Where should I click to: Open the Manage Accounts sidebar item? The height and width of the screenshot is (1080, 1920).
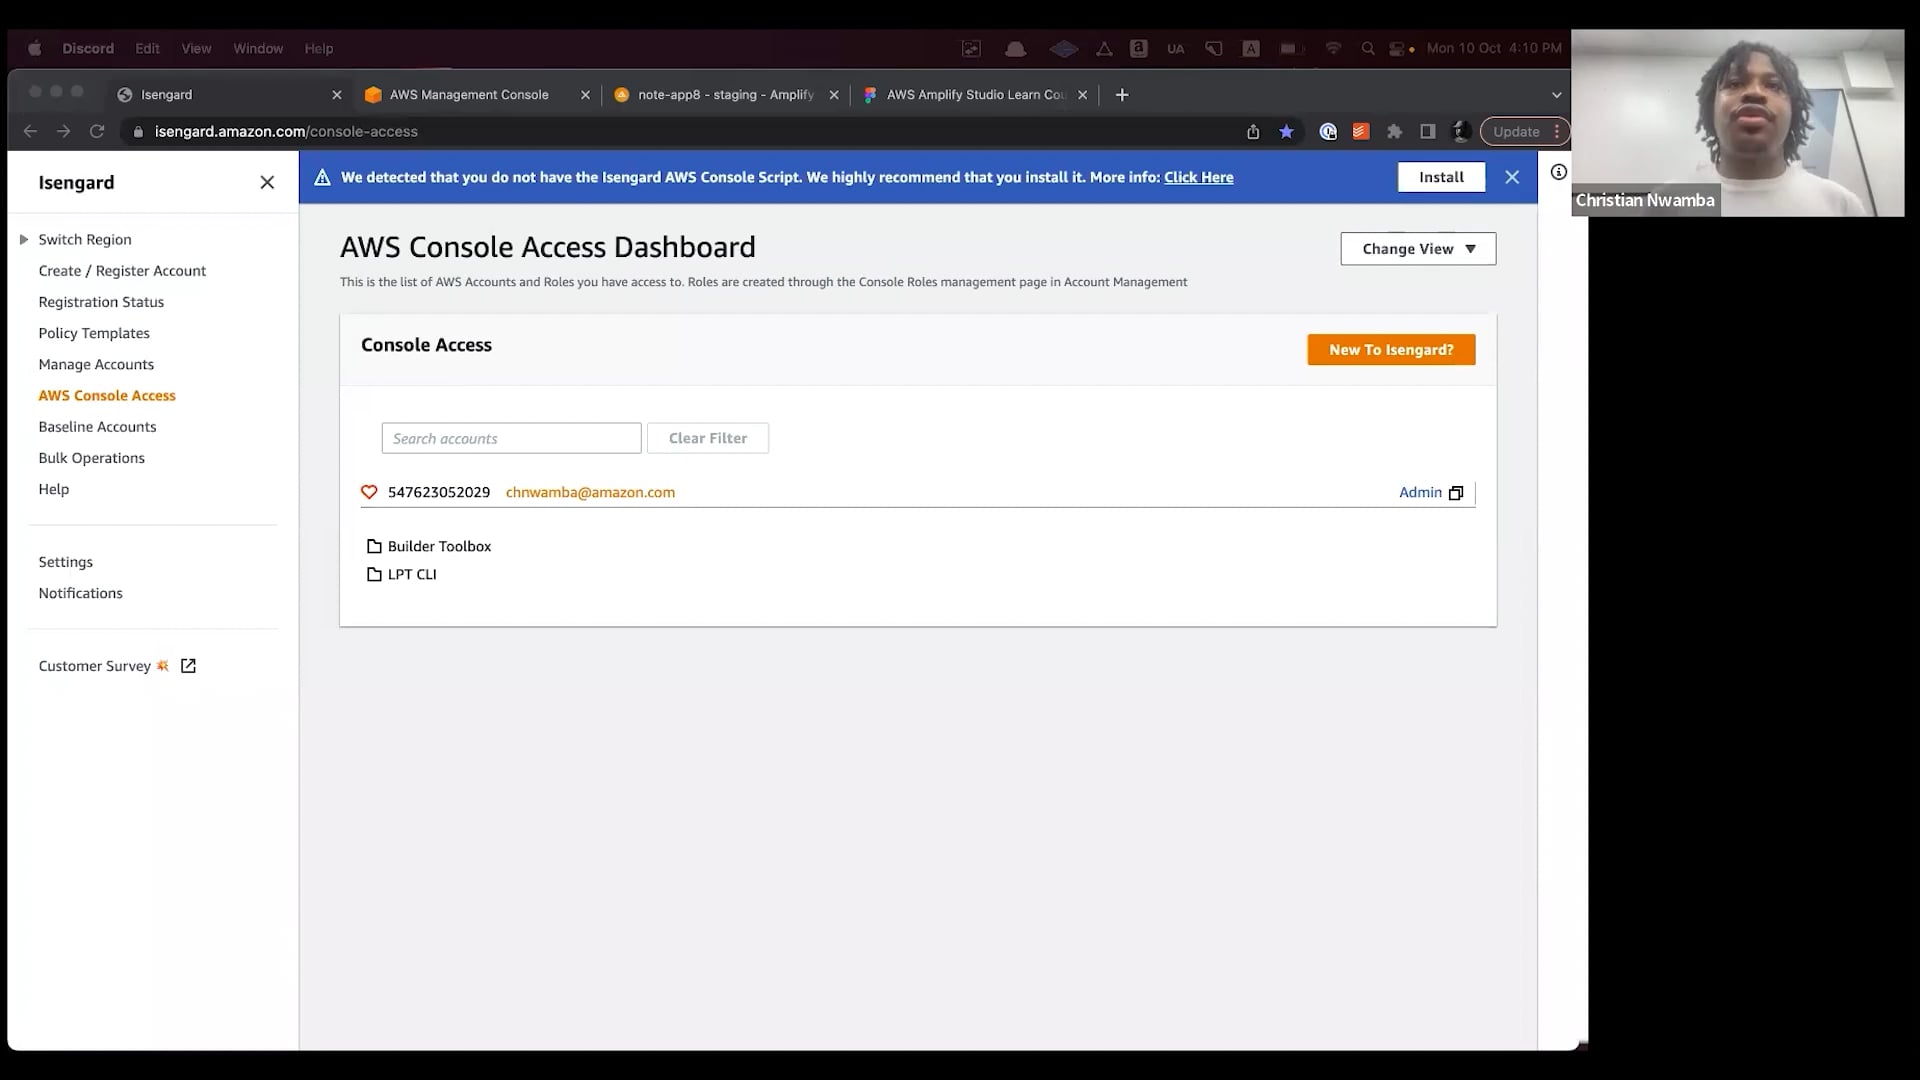[96, 364]
